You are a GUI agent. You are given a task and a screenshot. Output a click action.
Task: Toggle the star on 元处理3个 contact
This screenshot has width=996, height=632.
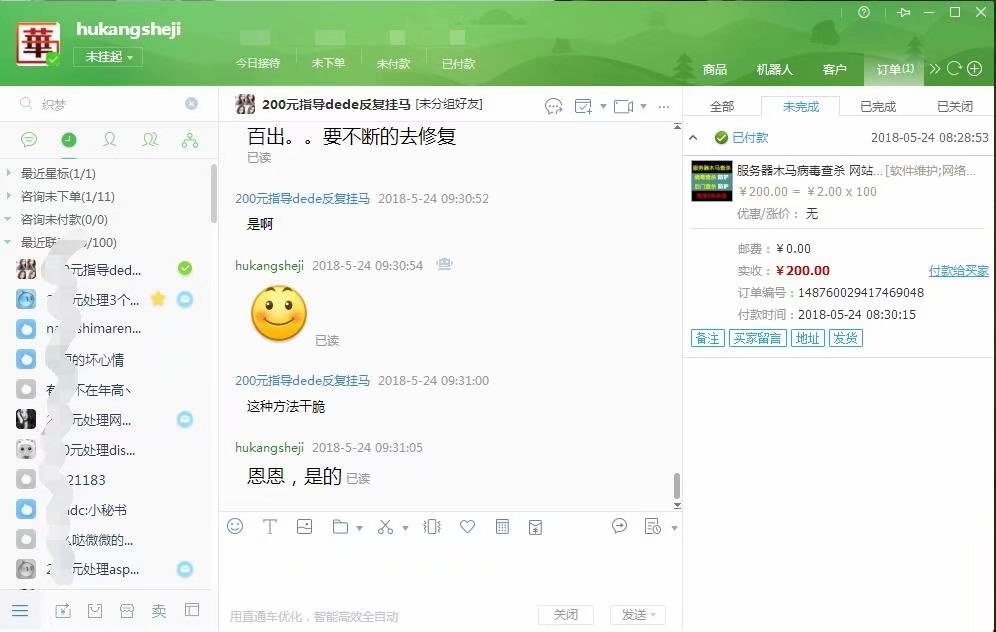[158, 299]
